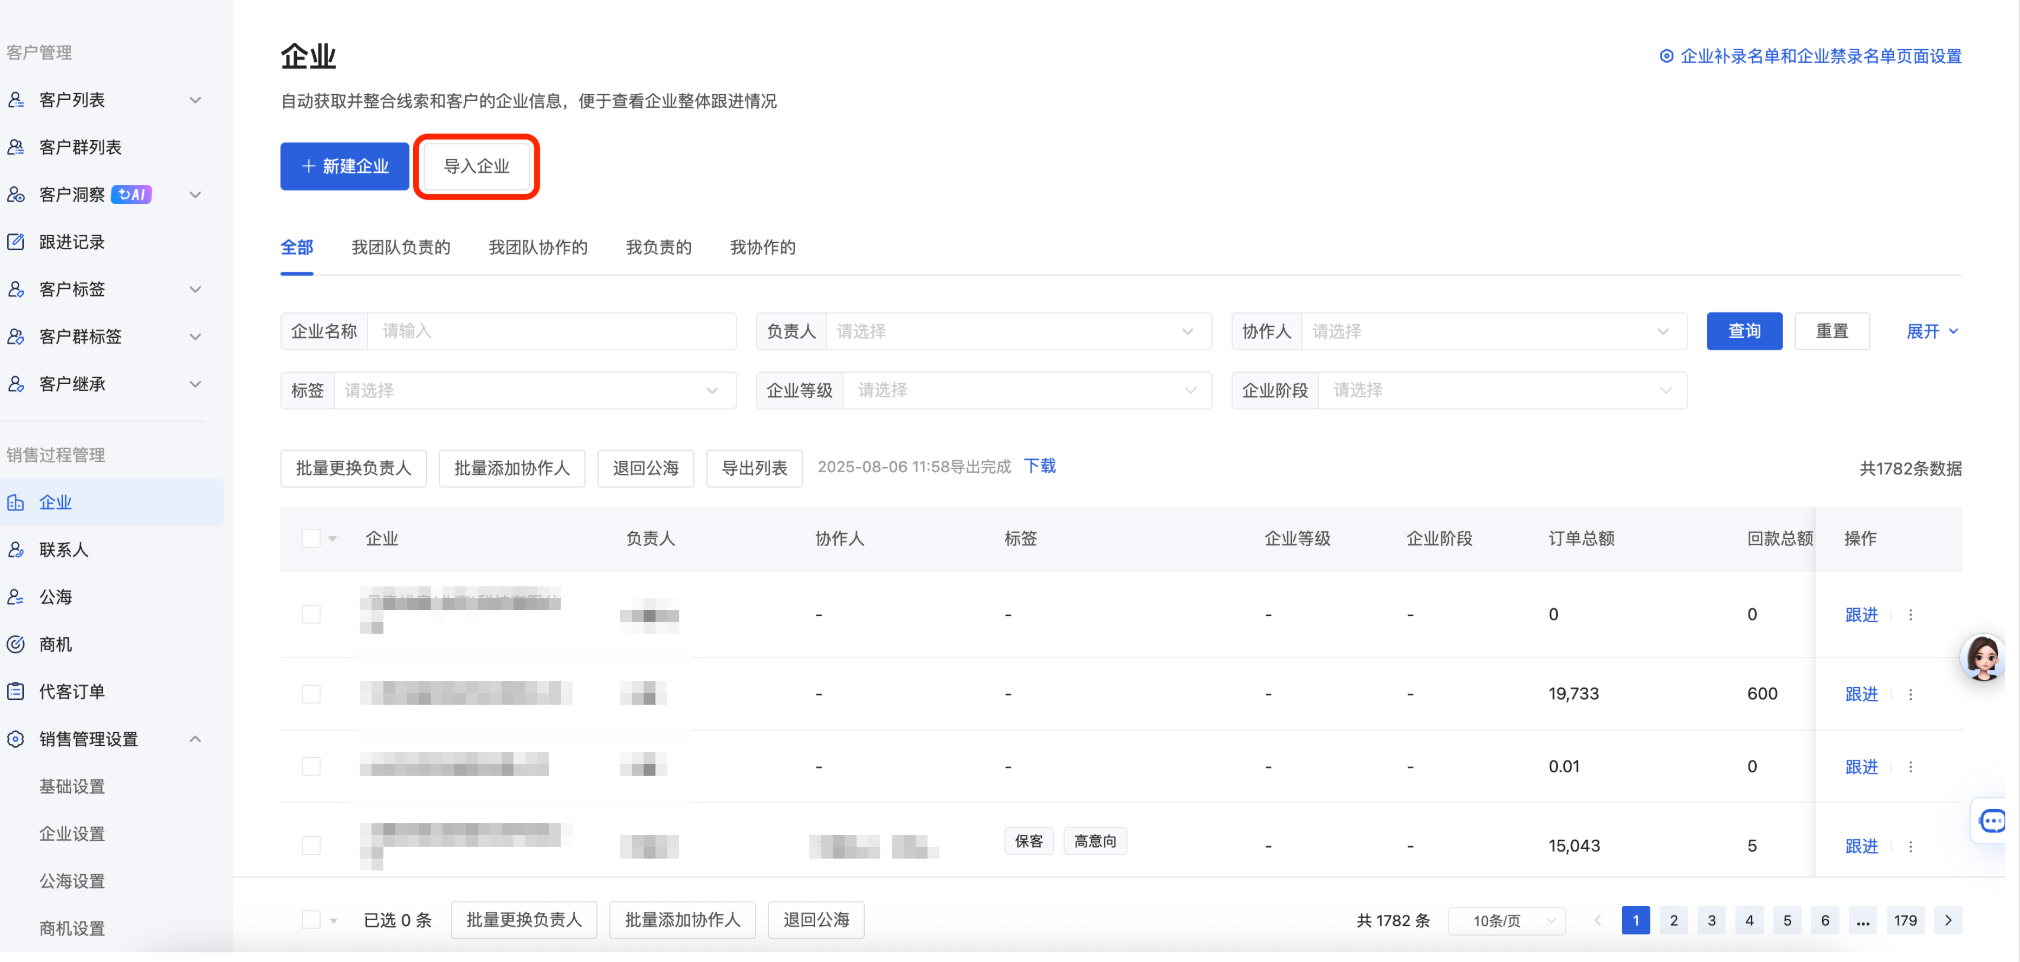Image resolution: width=2020 pixels, height=962 pixels.
Task: Switch to the 我团队负责的 tab
Action: pyautogui.click(x=401, y=247)
